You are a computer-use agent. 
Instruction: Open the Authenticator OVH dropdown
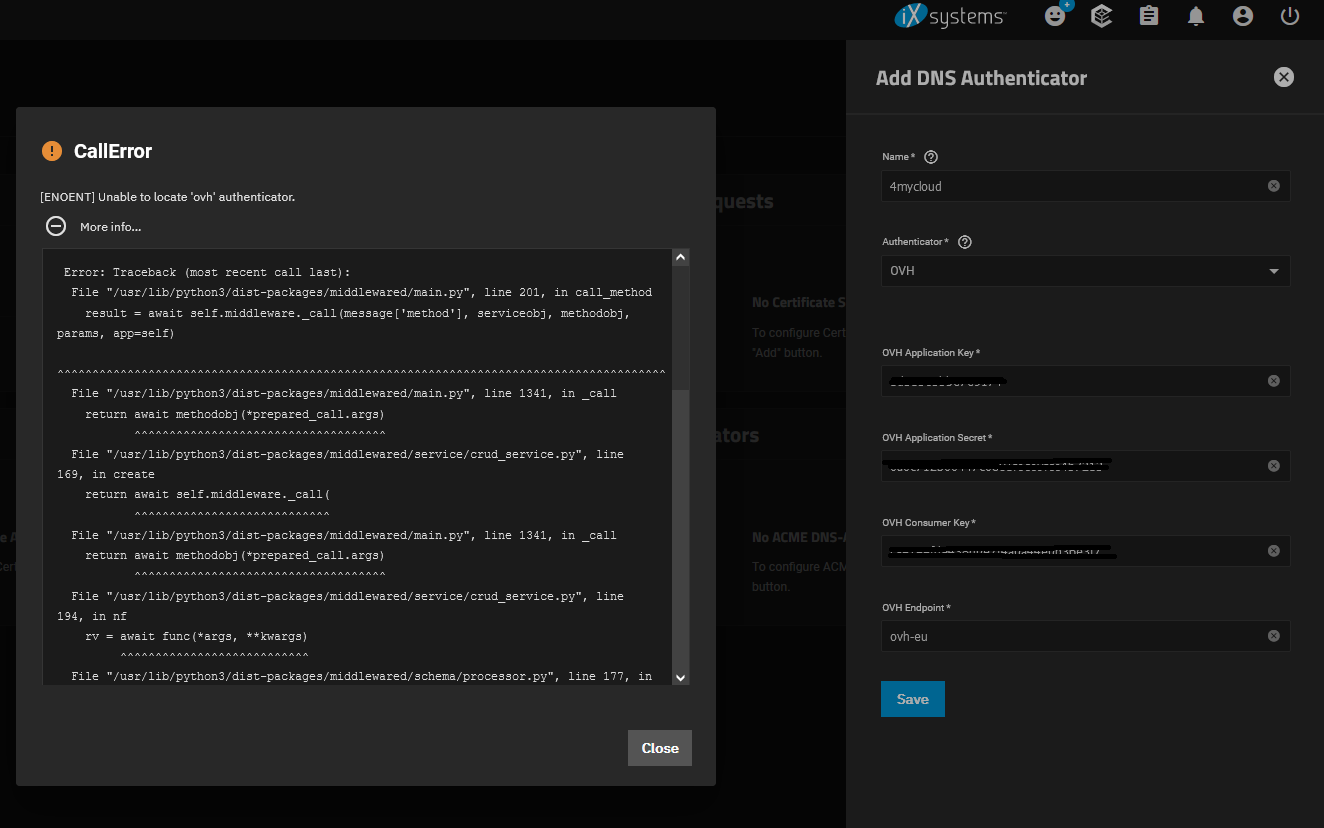pyautogui.click(x=1085, y=271)
